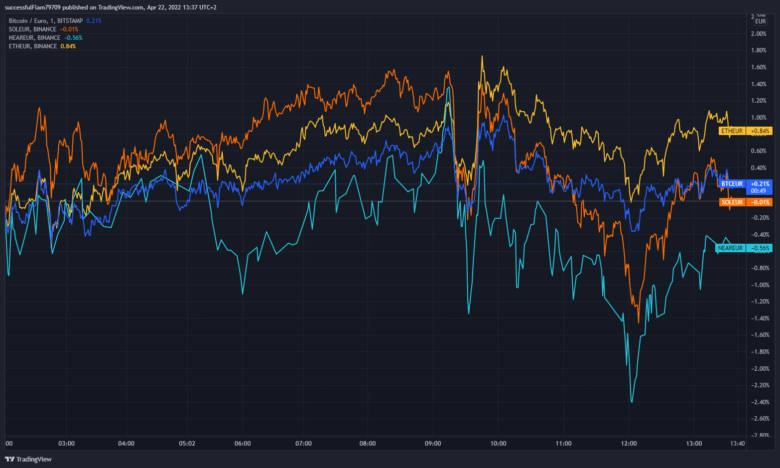Select the 08:00 time axis label
Screen dimensions: 780x468
point(368,444)
